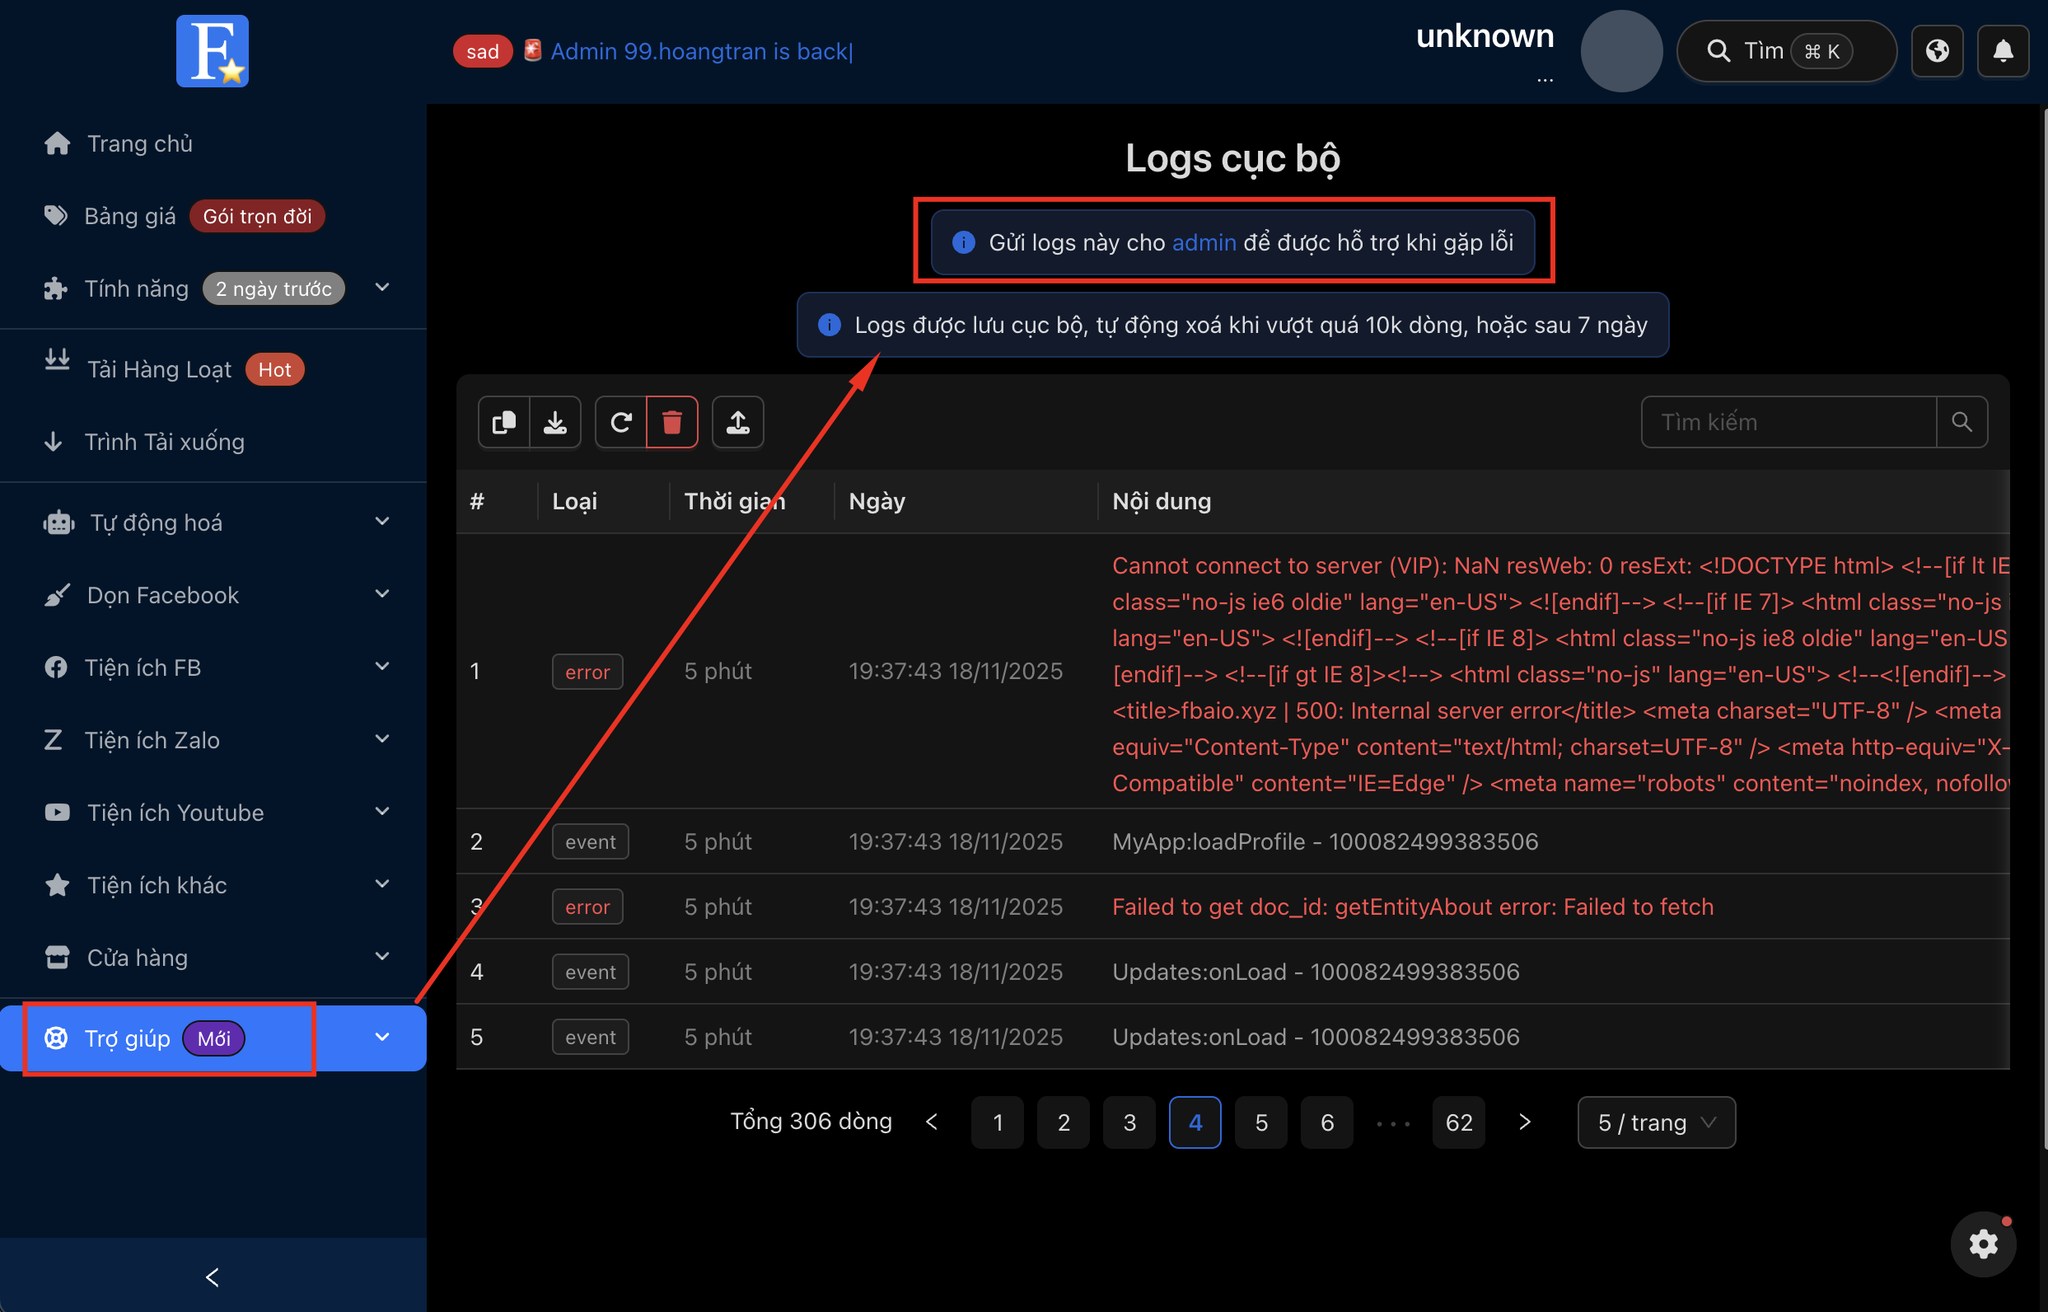
Task: Expand the Tự động hoá menu
Action: coord(213,522)
